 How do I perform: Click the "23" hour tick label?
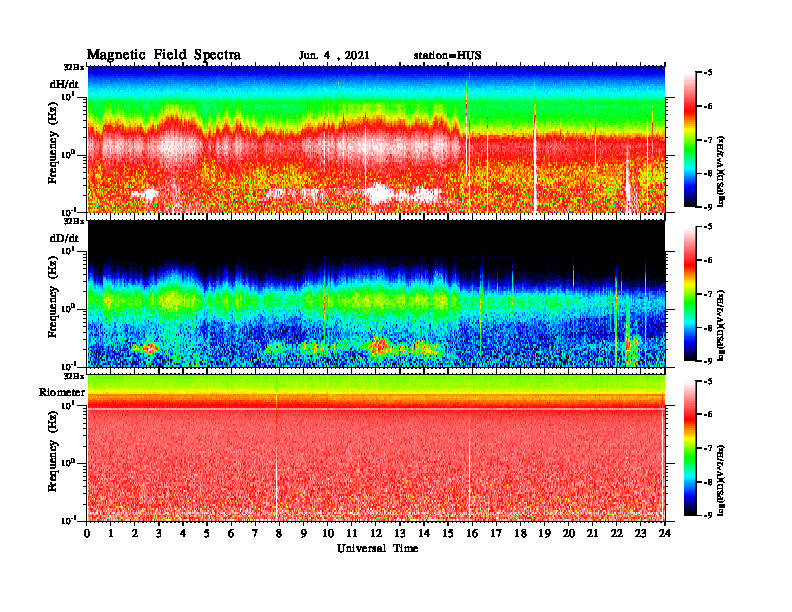click(x=640, y=533)
